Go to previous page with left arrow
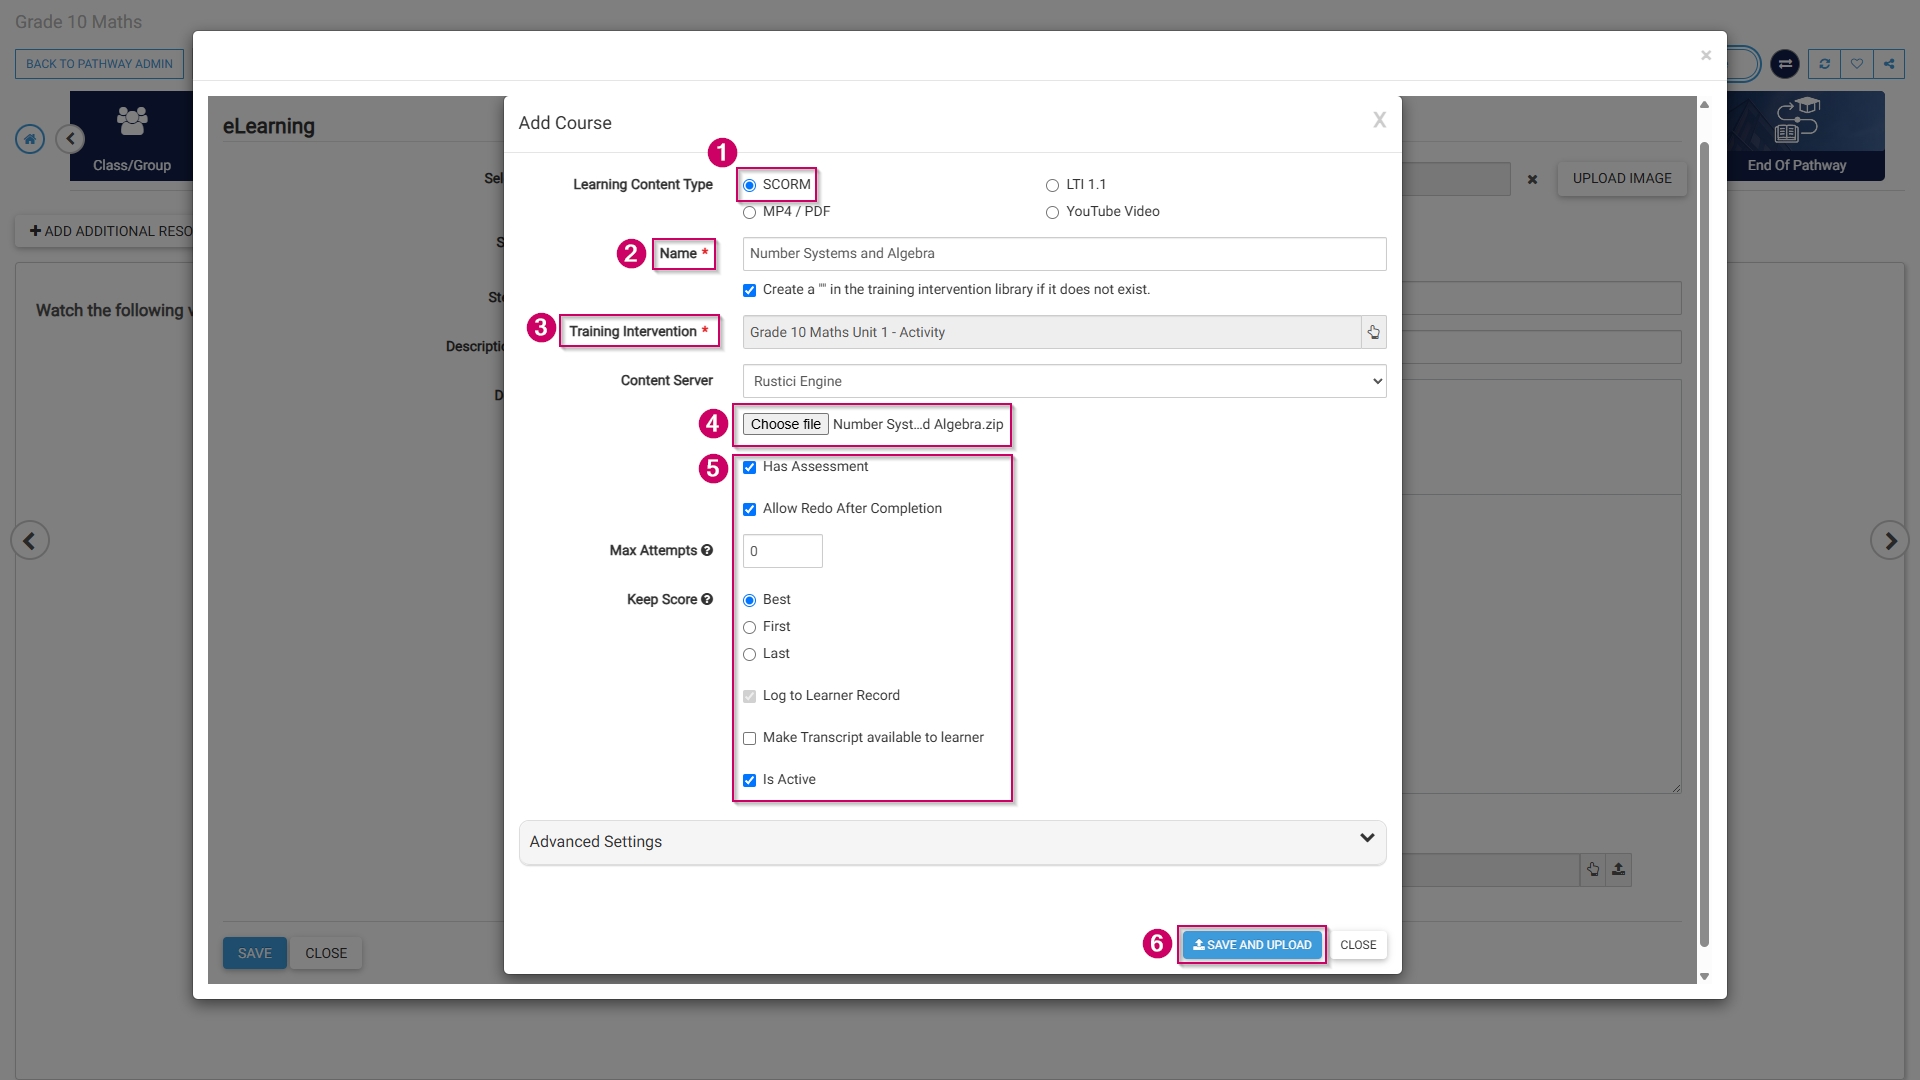1920x1080 pixels. point(30,541)
